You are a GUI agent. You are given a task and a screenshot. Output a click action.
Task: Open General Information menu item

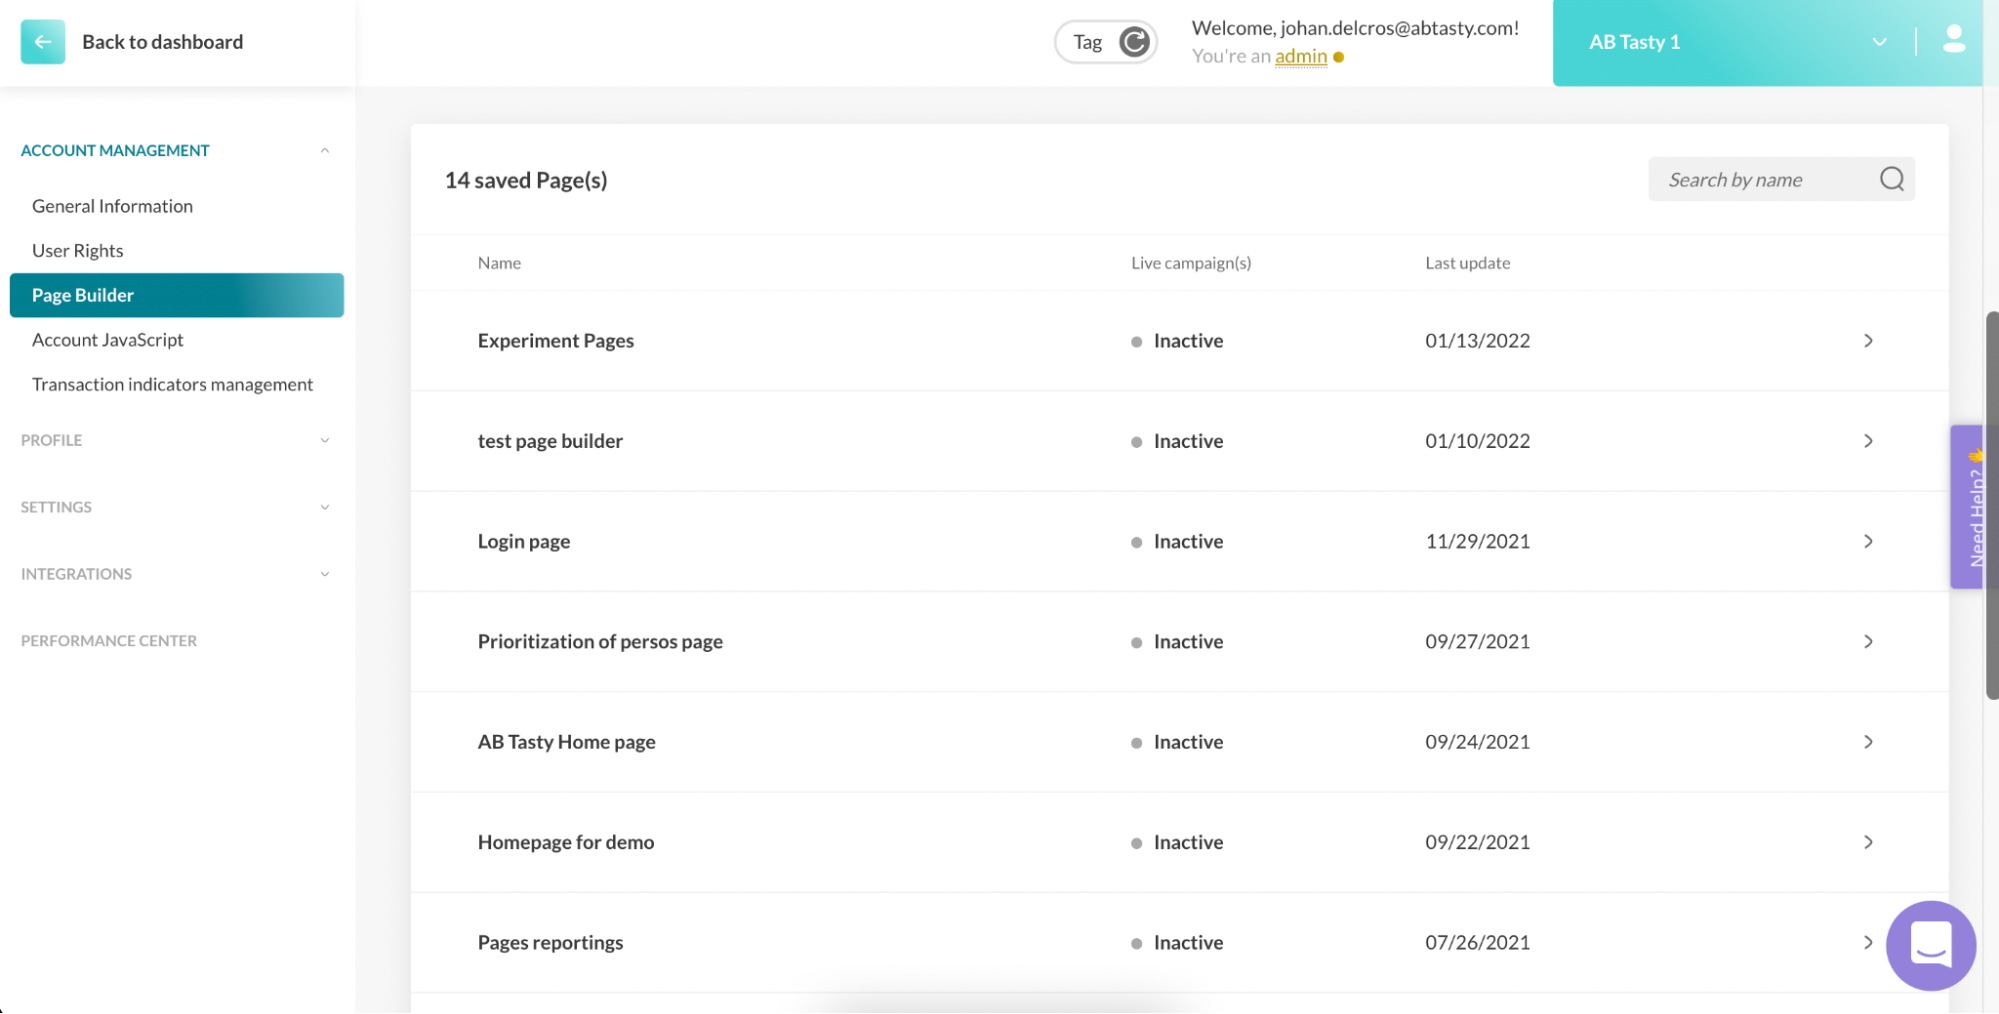(x=112, y=206)
